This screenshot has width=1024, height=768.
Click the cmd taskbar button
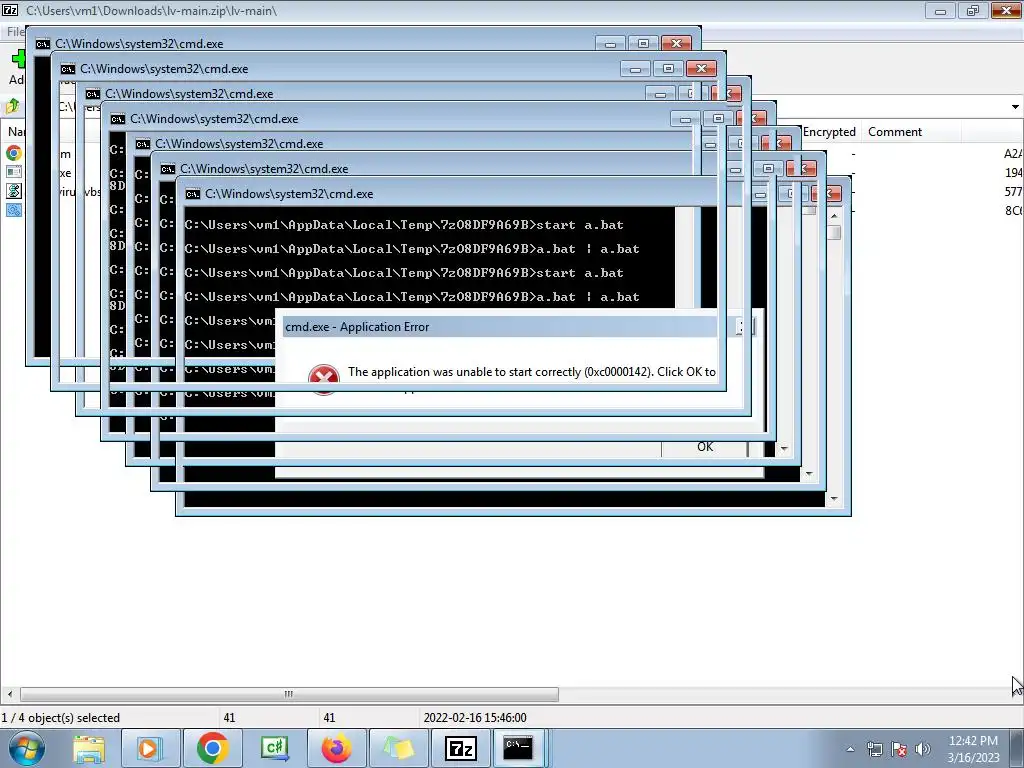coord(519,748)
